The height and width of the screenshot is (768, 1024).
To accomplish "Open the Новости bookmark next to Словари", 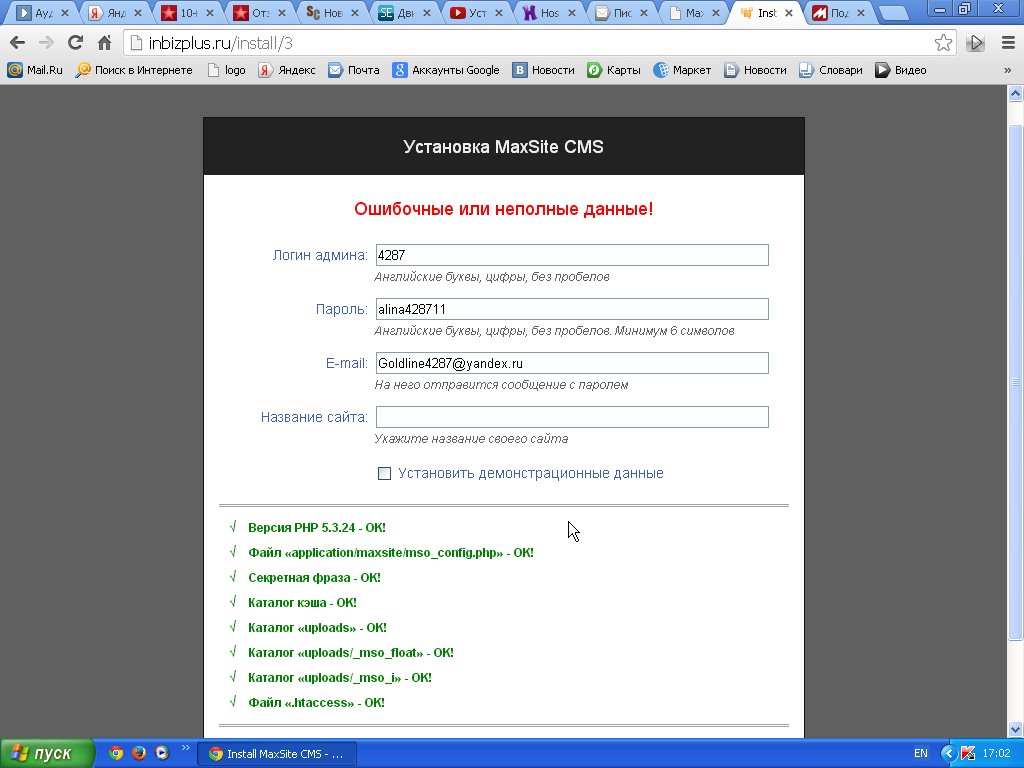I will point(756,70).
